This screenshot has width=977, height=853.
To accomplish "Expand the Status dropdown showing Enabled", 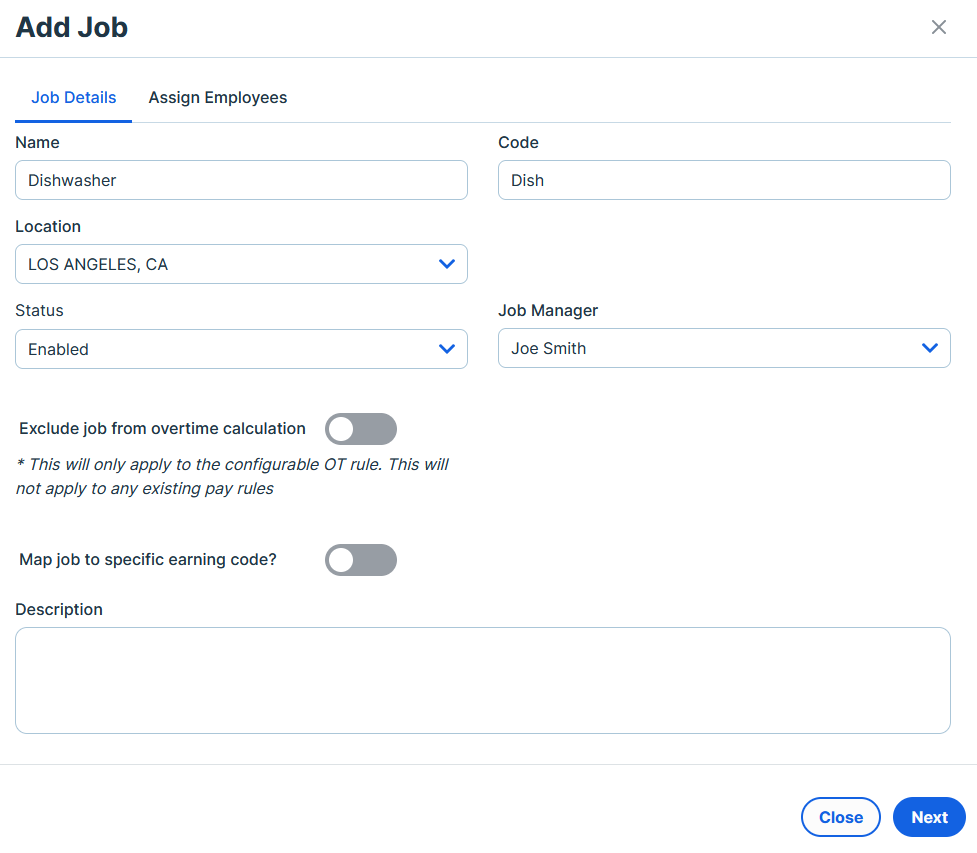I will pyautogui.click(x=241, y=349).
